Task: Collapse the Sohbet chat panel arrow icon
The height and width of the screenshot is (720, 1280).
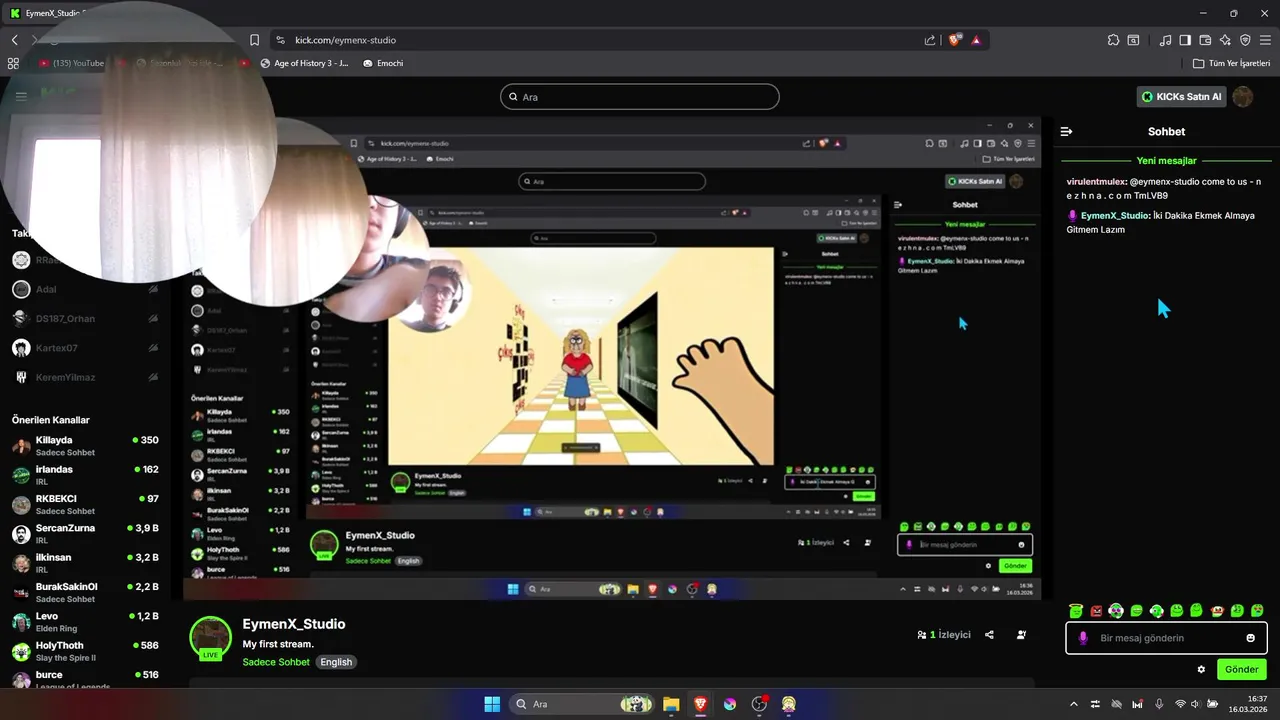Action: click(1066, 131)
